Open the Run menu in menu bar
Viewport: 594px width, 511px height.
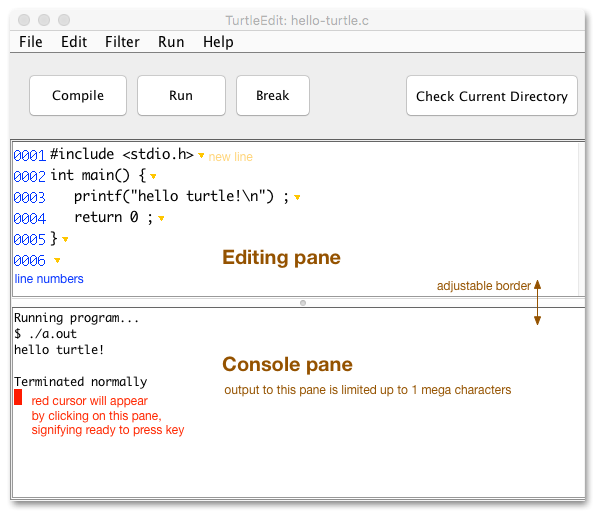[x=171, y=42]
